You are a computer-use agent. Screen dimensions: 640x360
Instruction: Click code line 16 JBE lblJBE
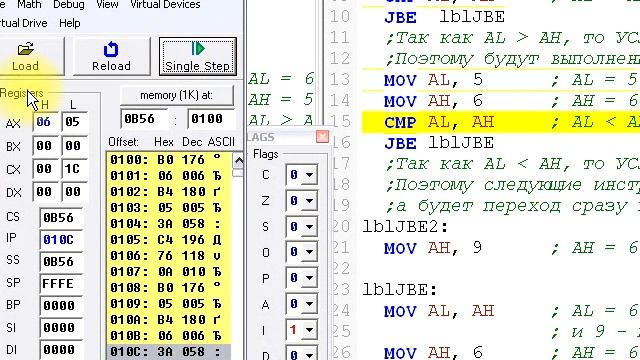pyautogui.click(x=439, y=143)
